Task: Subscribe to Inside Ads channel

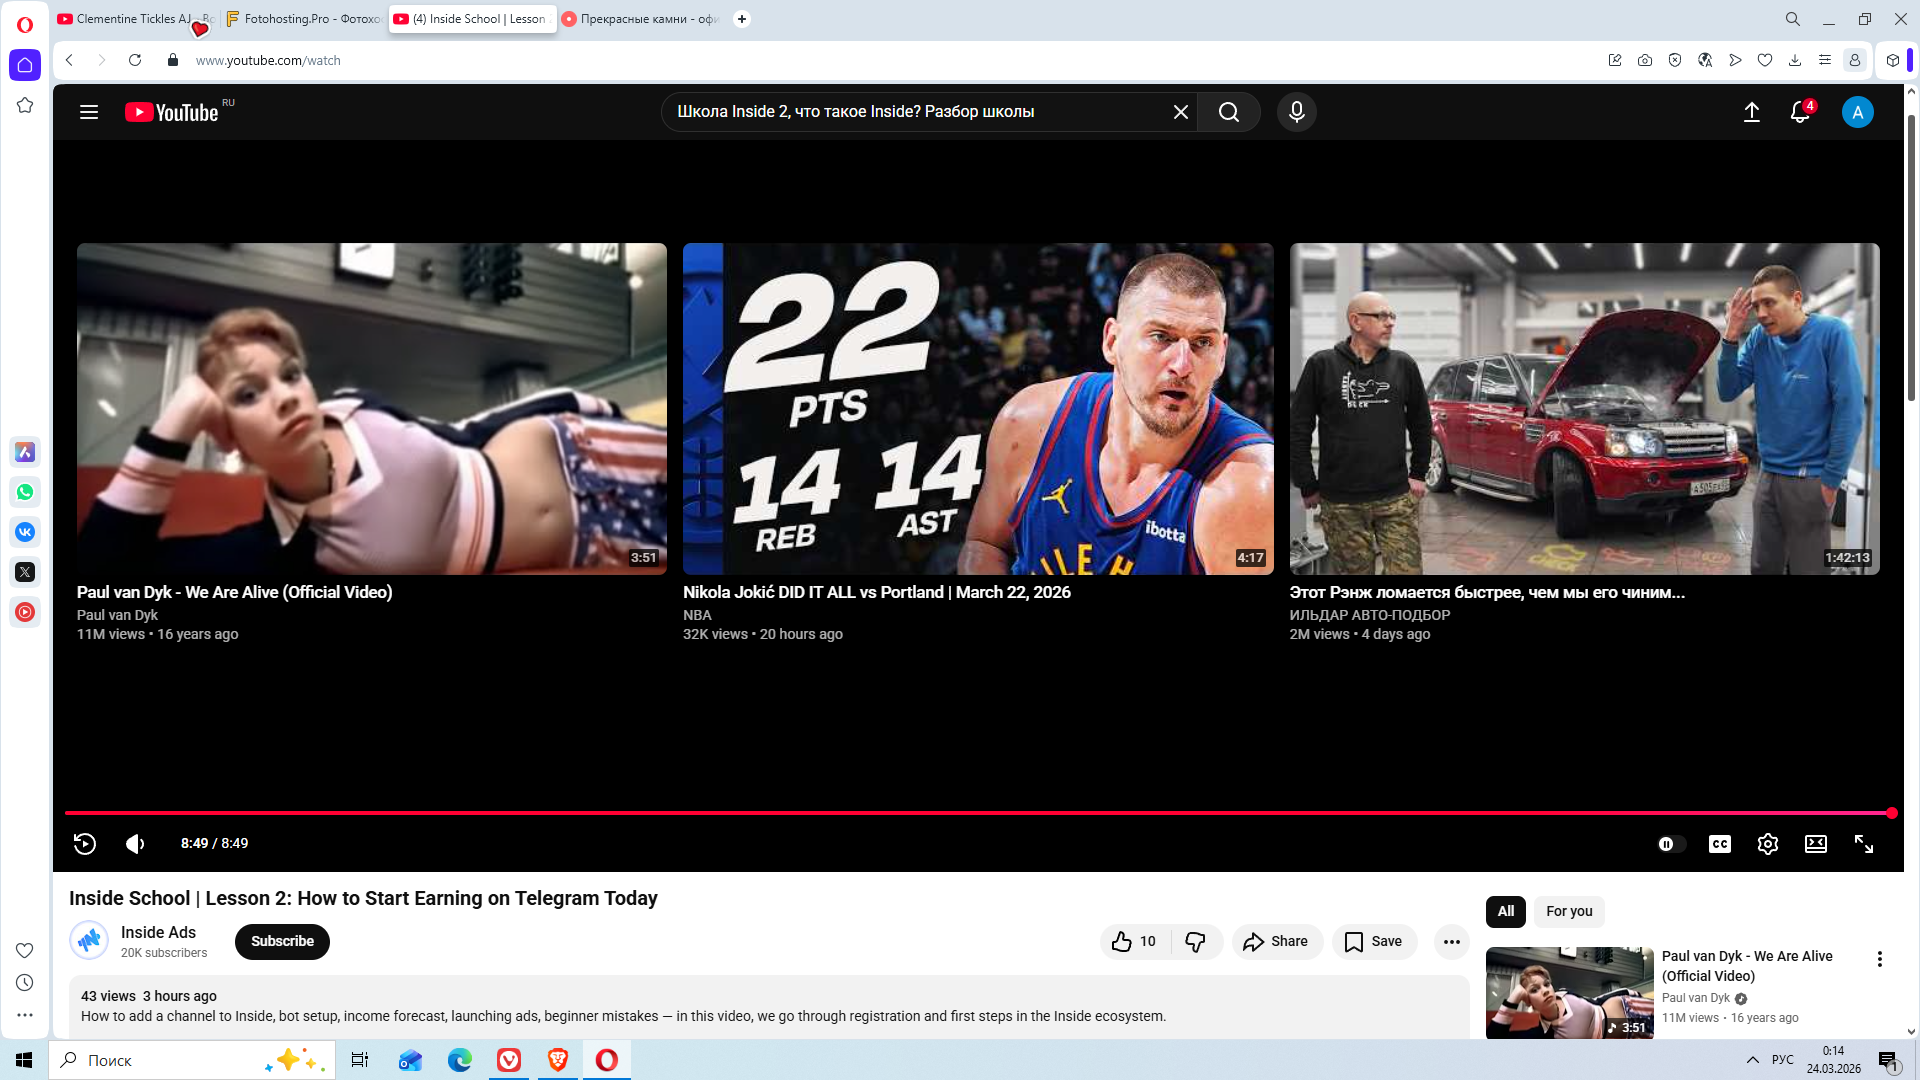Action: (x=282, y=941)
